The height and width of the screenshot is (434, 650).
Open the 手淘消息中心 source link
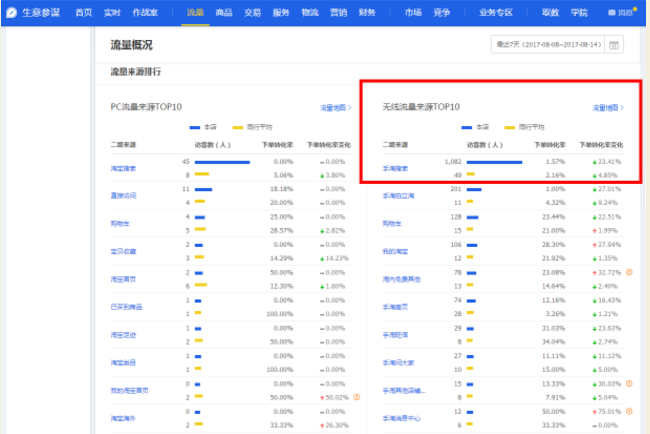tap(401, 418)
